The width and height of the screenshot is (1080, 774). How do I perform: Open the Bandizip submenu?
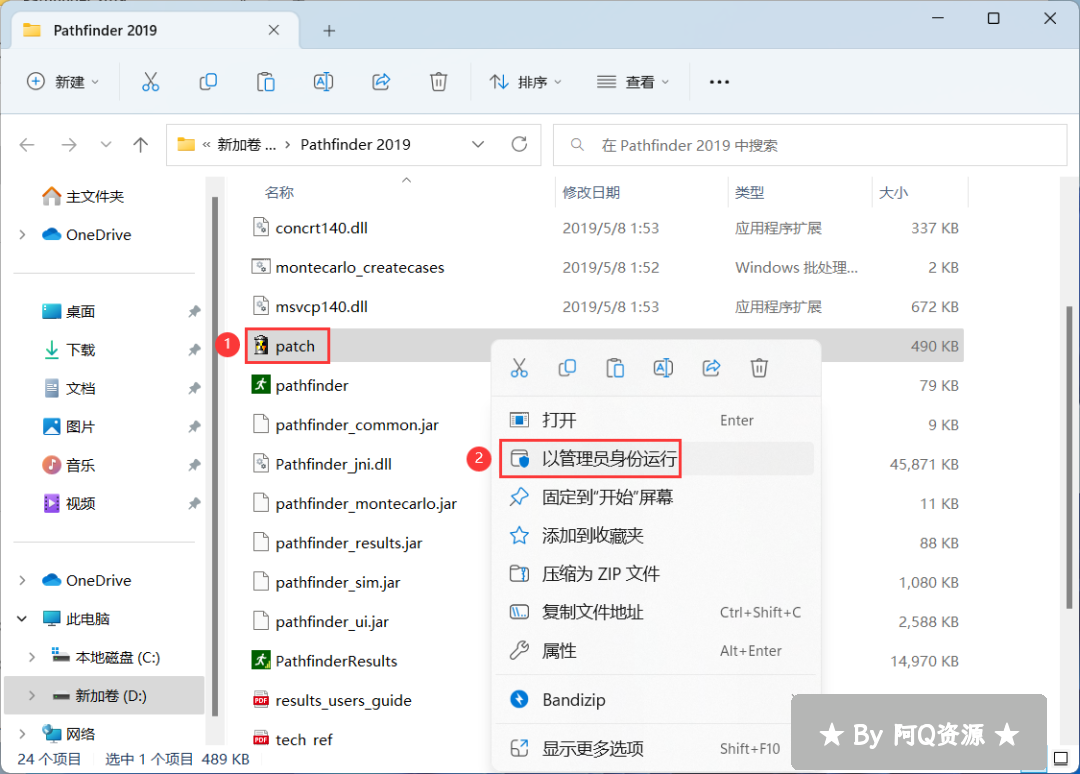(654, 700)
